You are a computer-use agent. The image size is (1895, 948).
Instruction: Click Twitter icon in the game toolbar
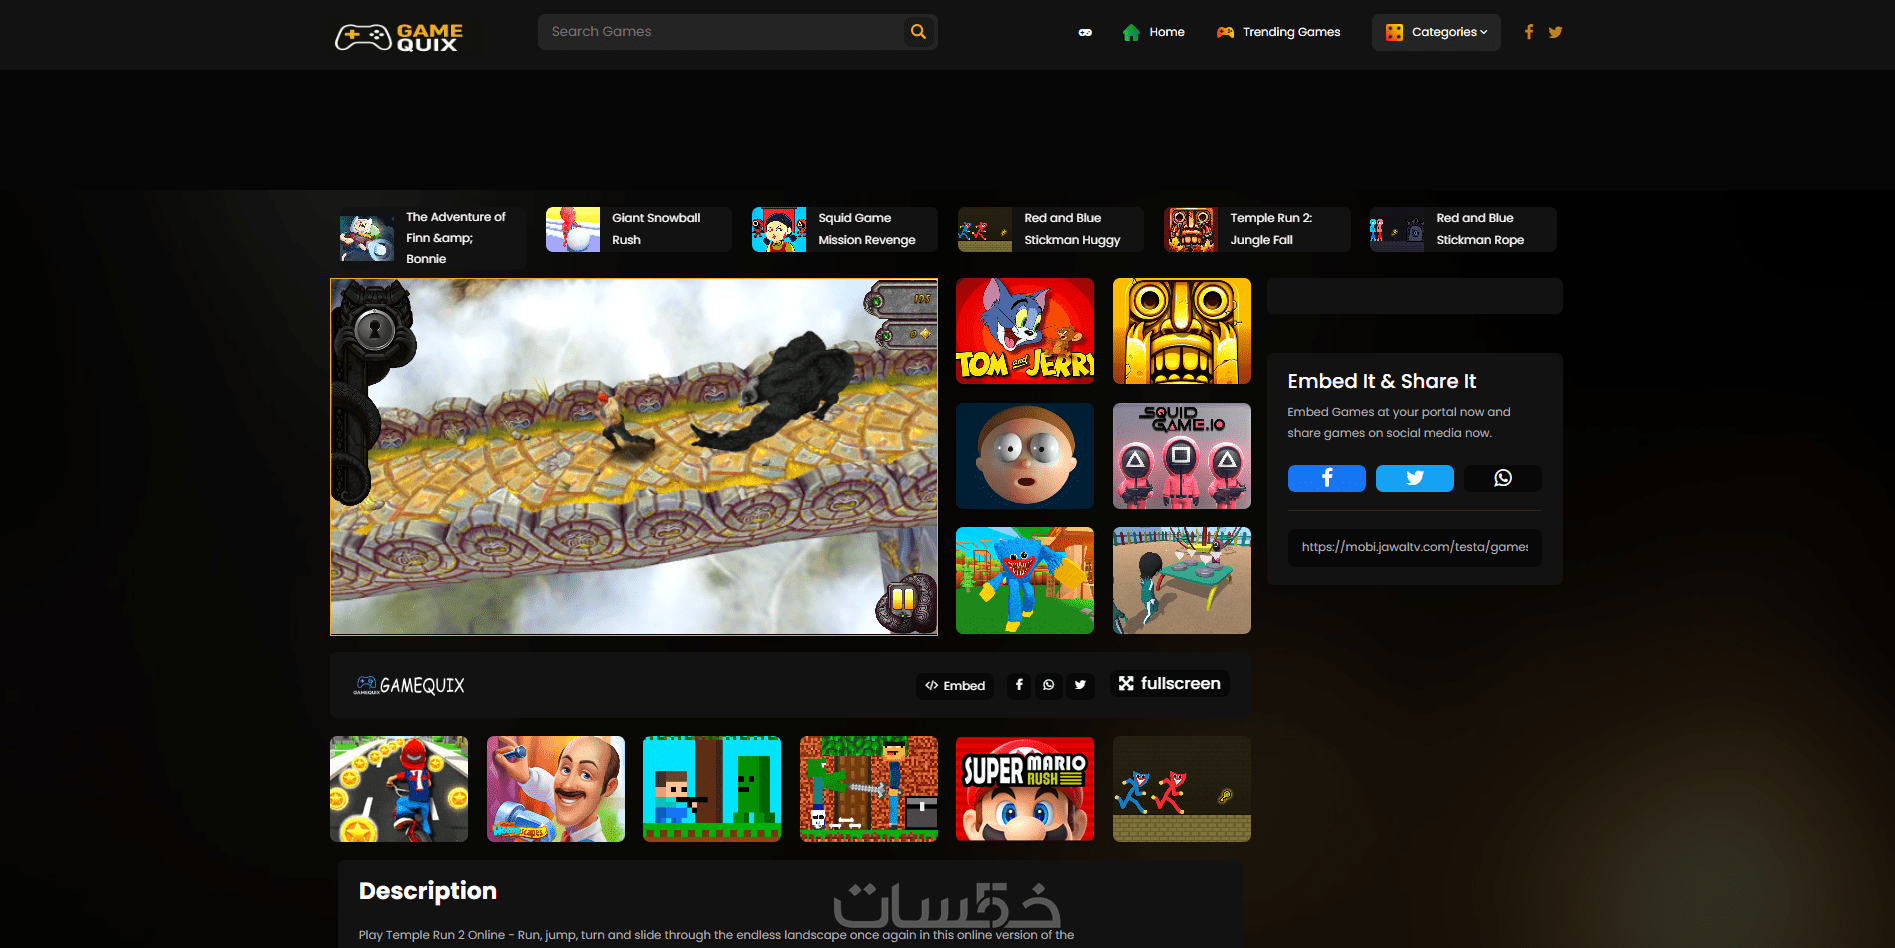coord(1080,685)
